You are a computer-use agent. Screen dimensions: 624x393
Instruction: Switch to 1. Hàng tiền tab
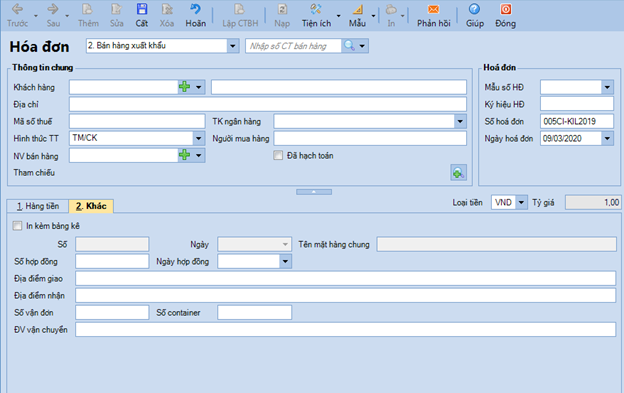point(38,206)
